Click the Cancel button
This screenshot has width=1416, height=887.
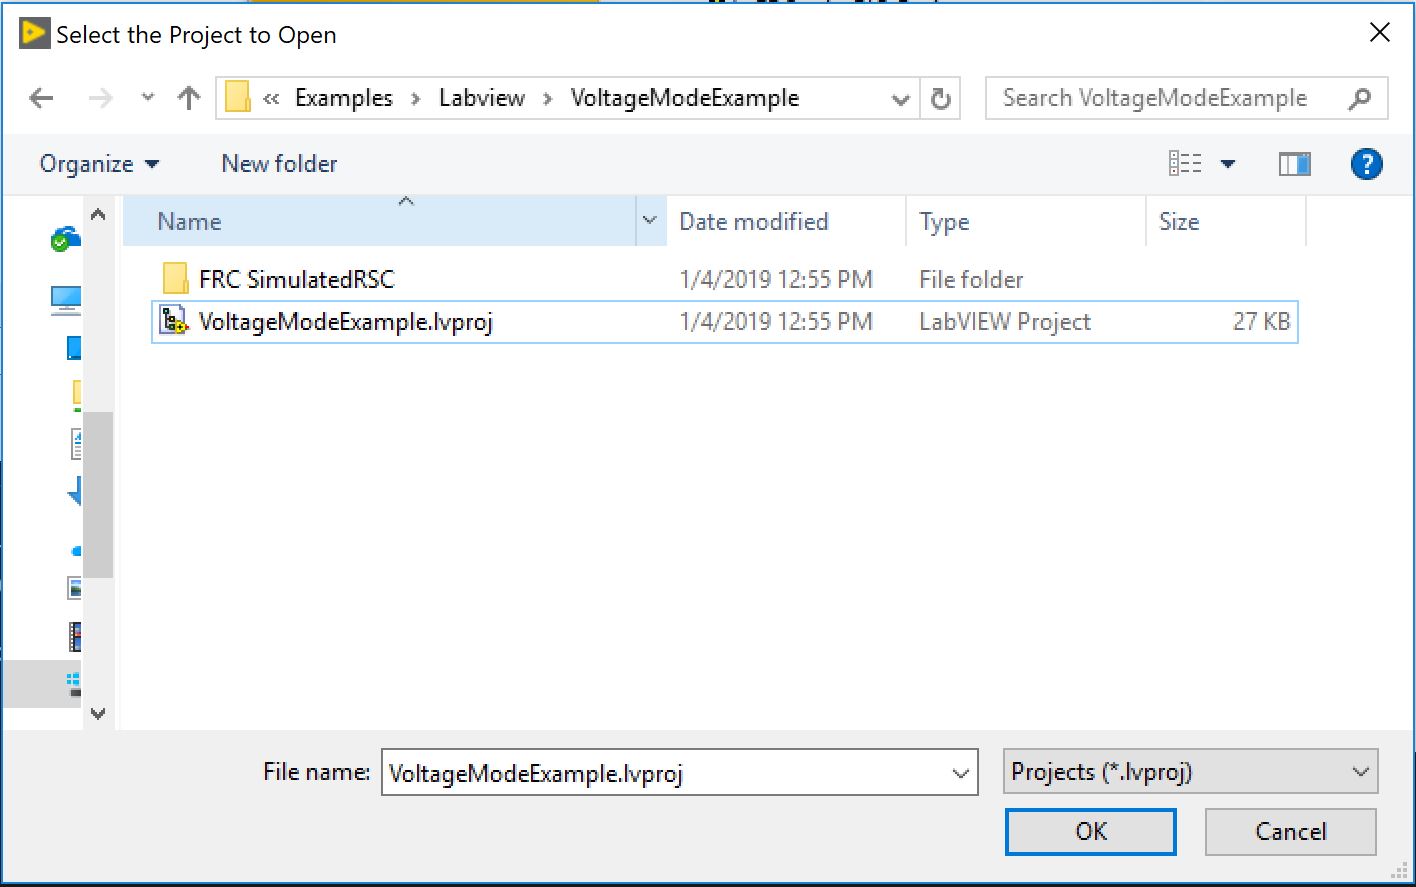[x=1290, y=831]
